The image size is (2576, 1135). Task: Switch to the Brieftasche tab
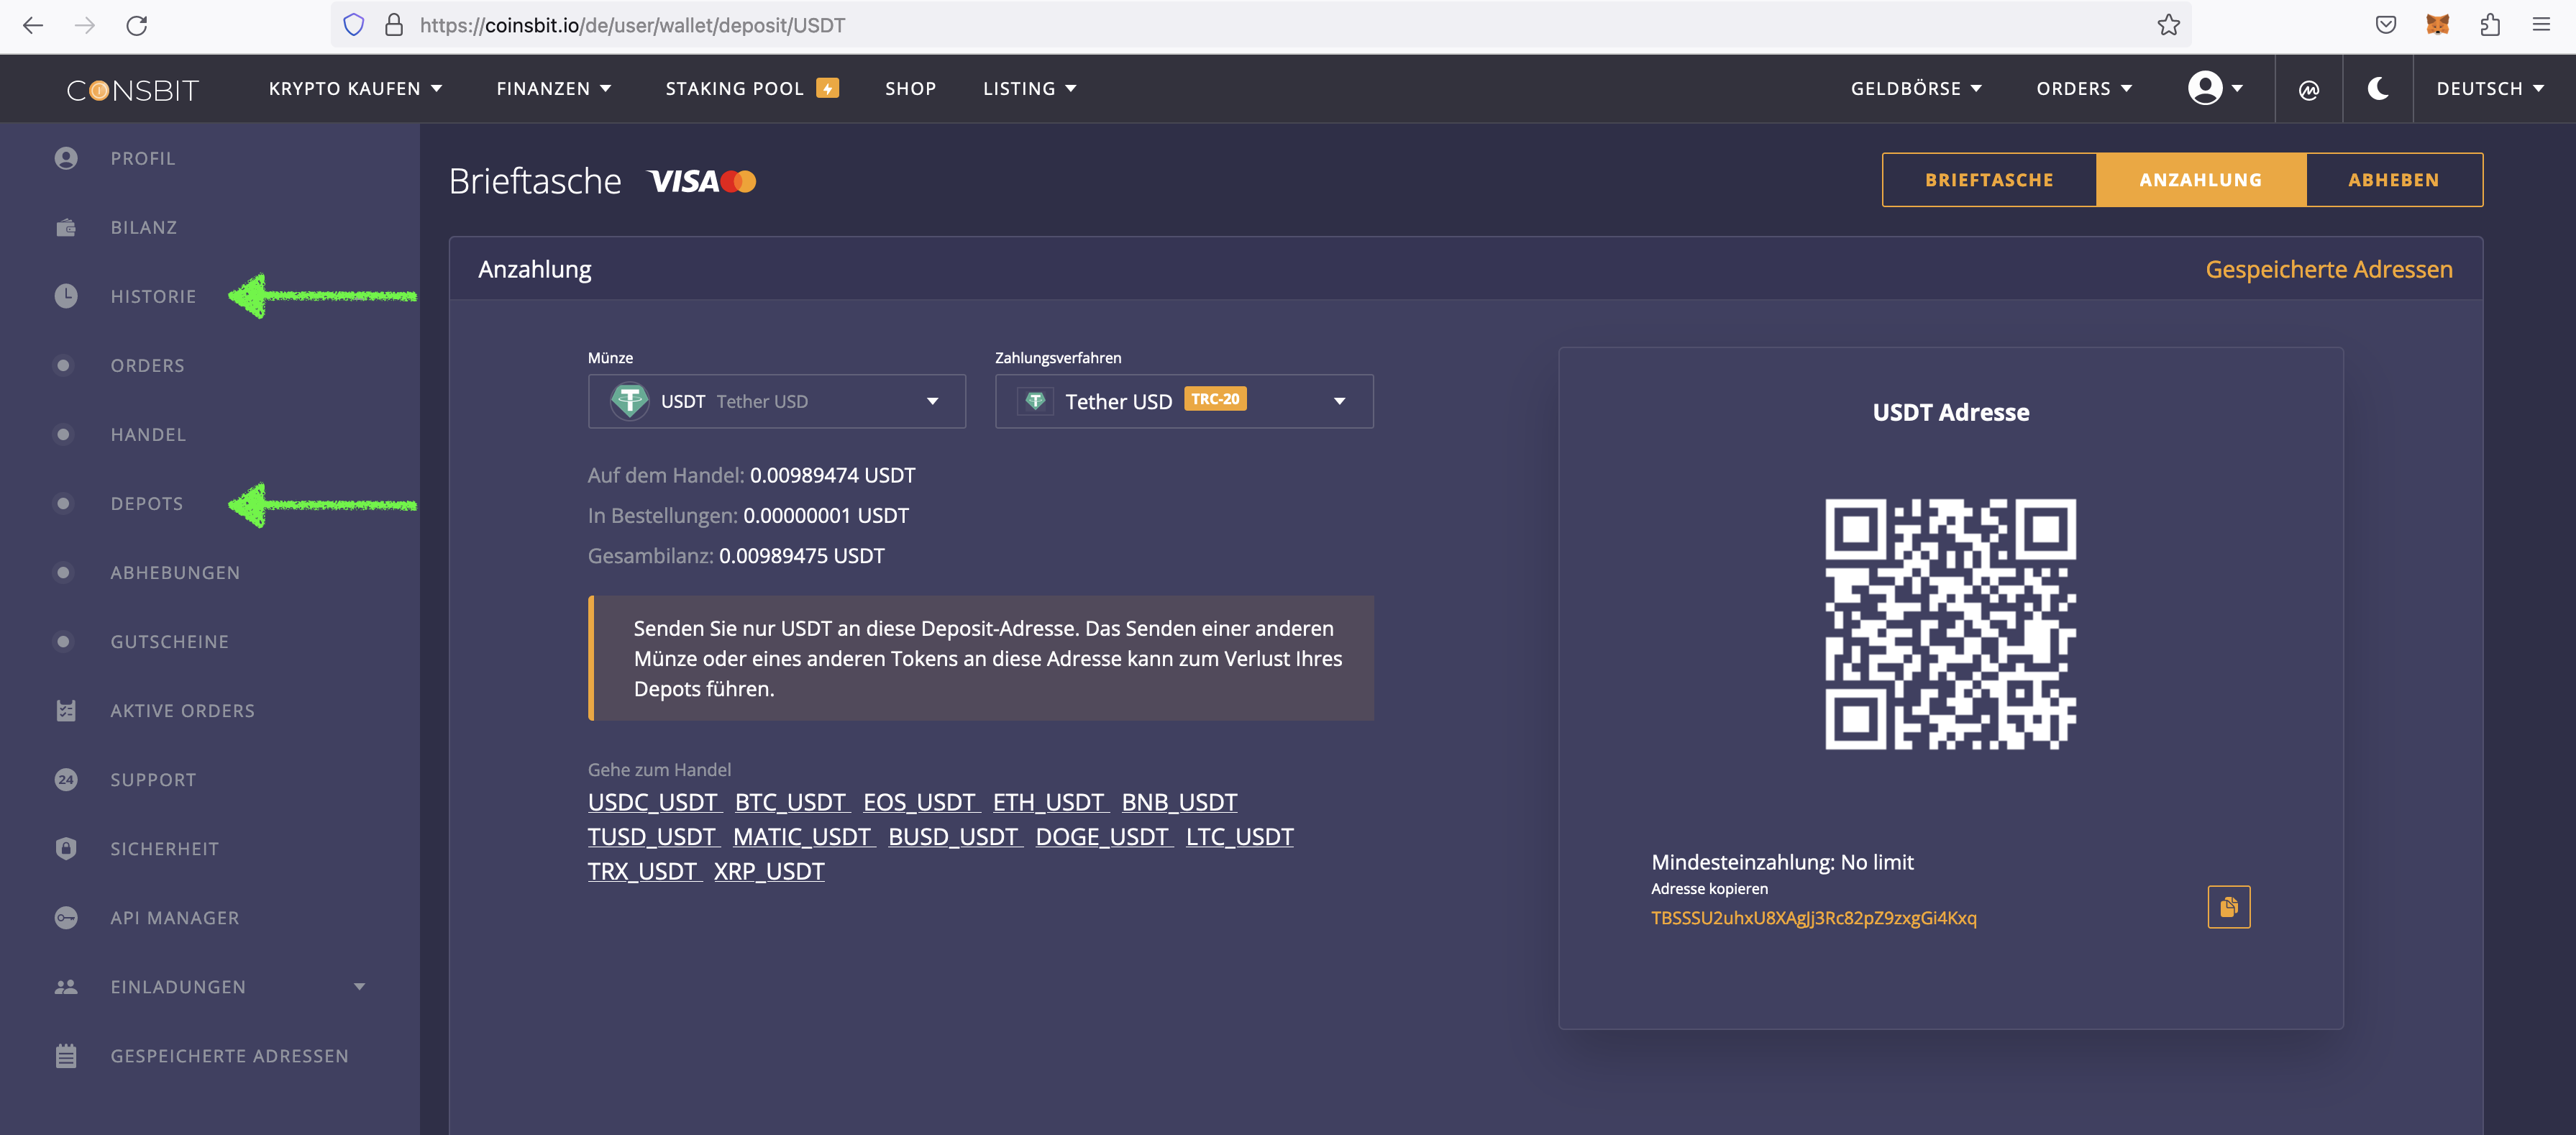pyautogui.click(x=1989, y=180)
